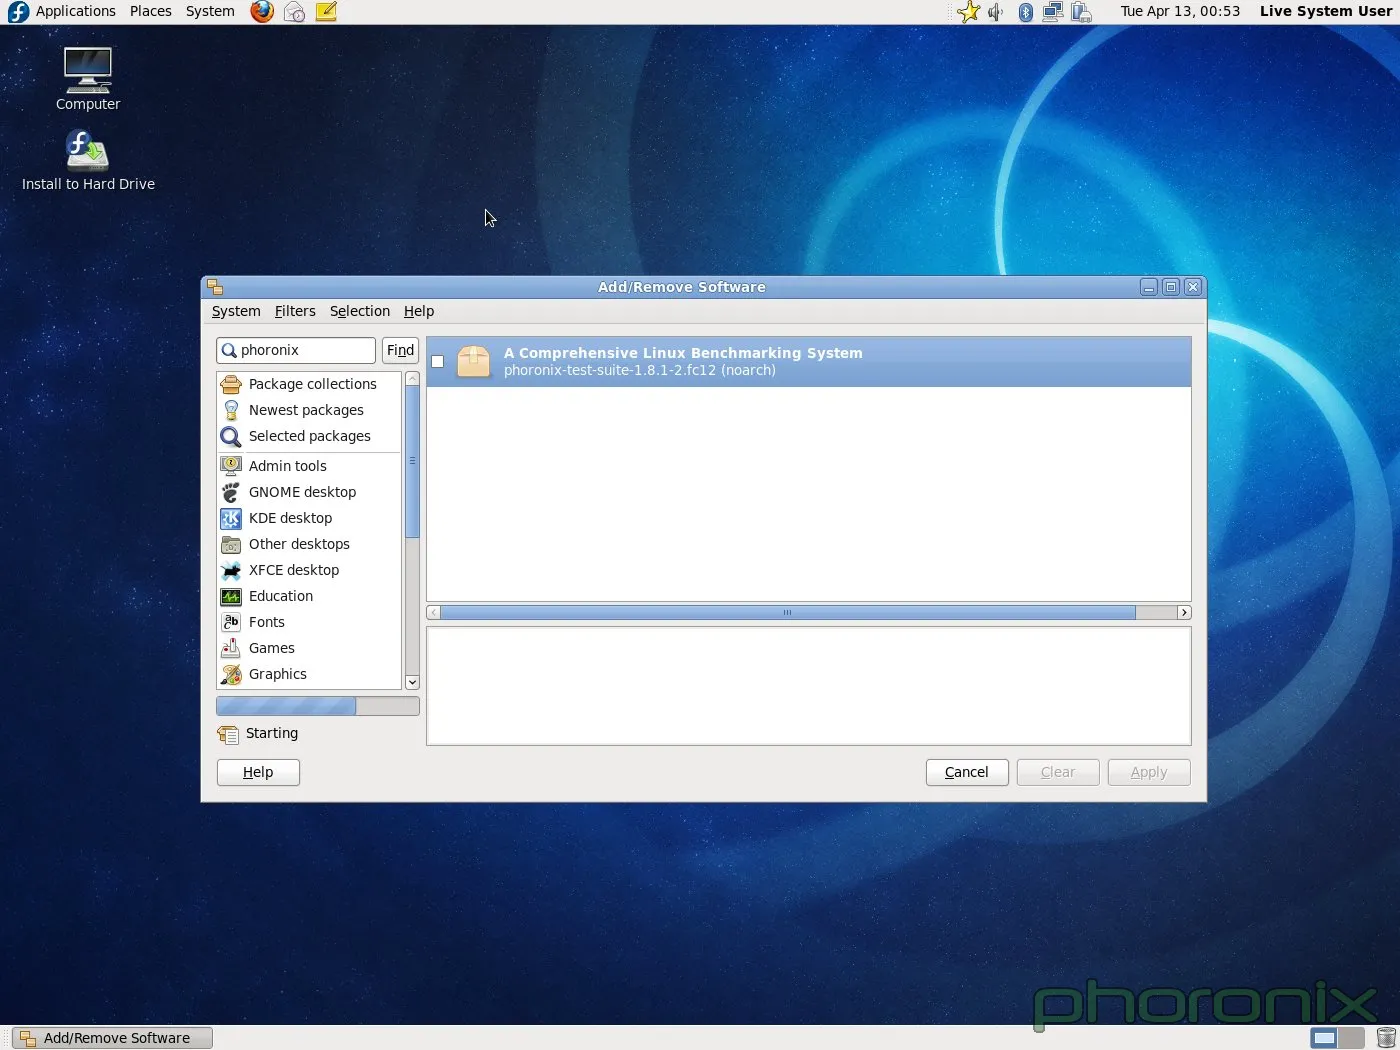The image size is (1400, 1050).
Task: Click the Other desktops icon
Action: pyautogui.click(x=231, y=544)
